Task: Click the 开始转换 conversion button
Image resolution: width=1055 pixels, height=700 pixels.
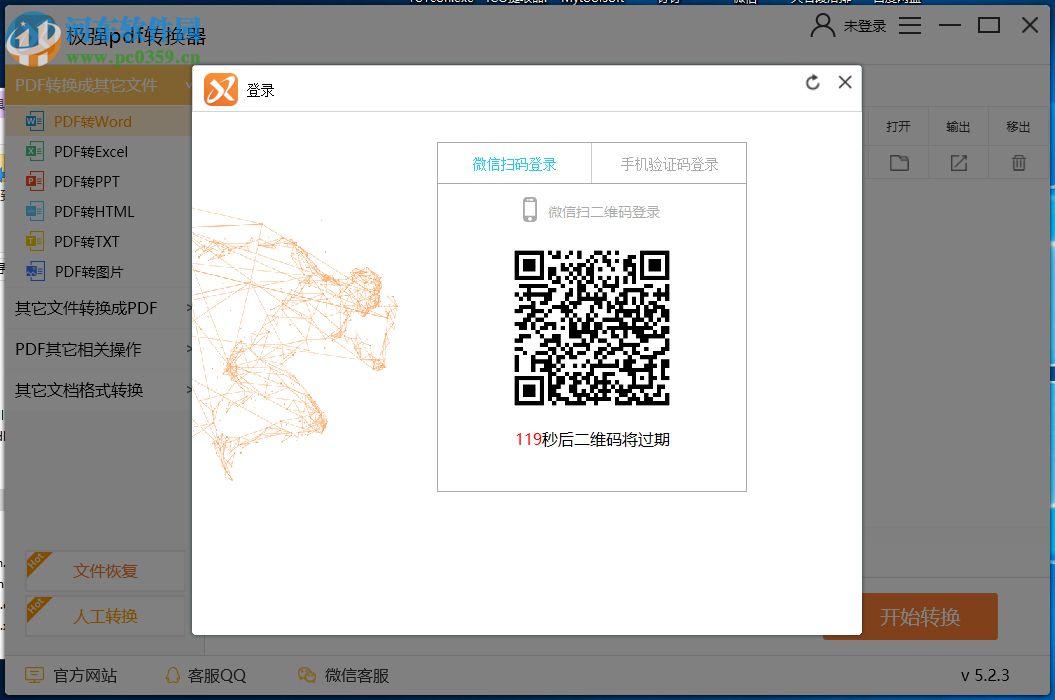Action: point(910,617)
